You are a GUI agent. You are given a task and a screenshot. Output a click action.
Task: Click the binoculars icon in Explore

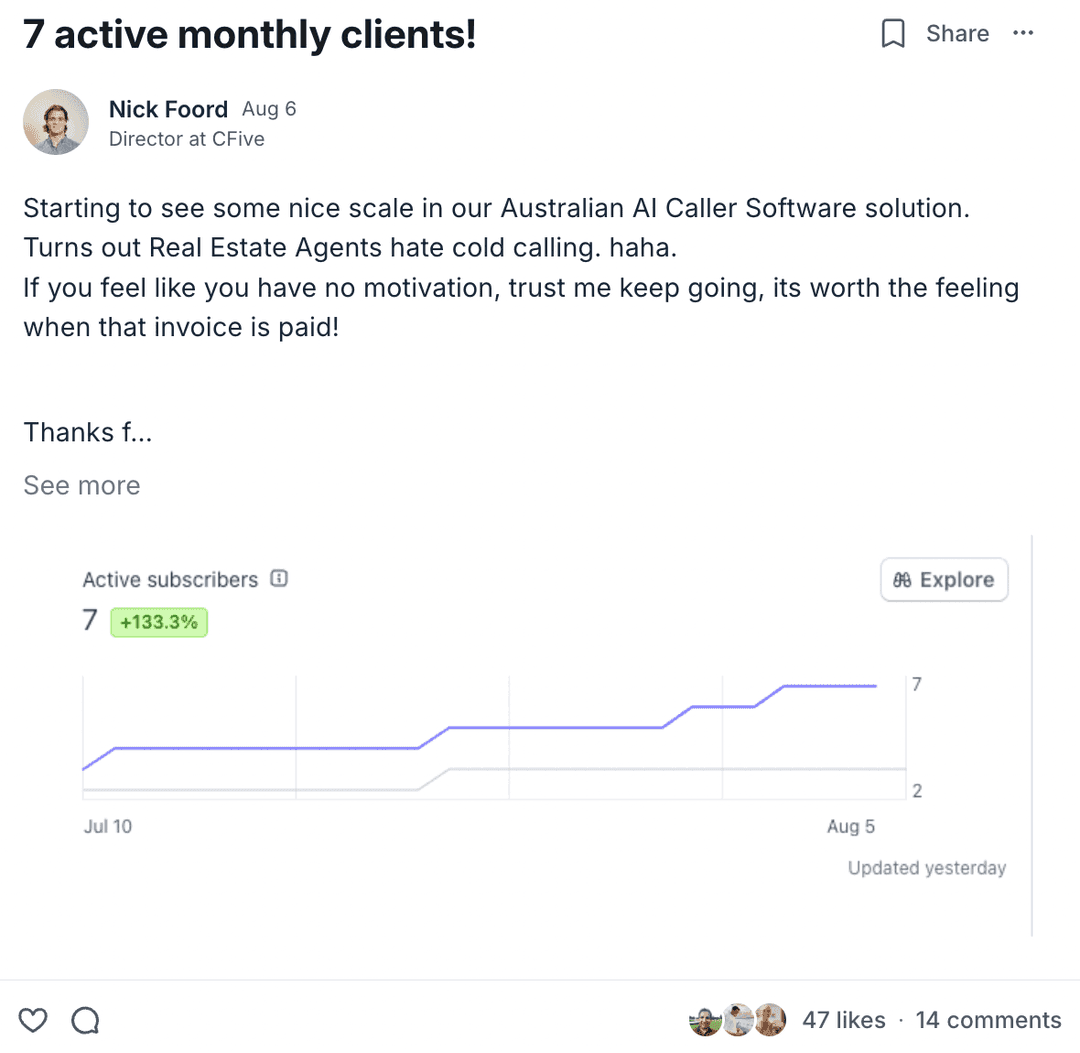(x=902, y=580)
